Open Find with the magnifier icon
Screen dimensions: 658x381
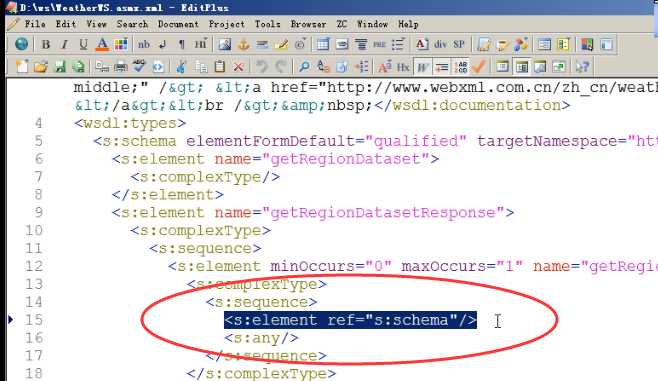304,66
